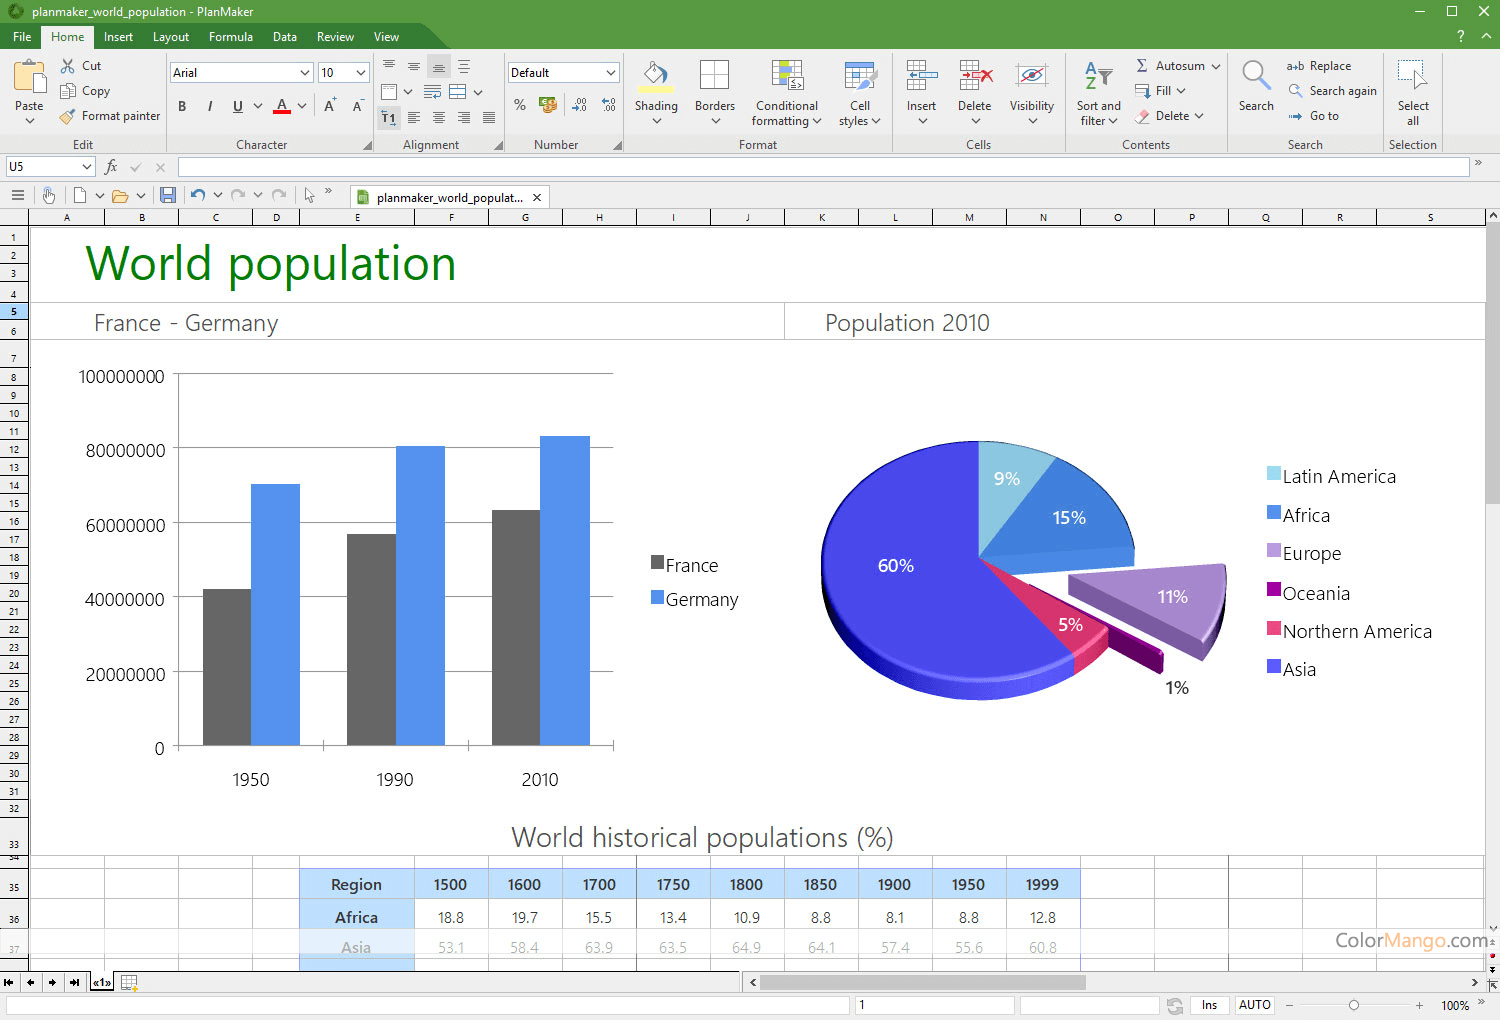This screenshot has width=1500, height=1020.
Task: Open the Search magnifier tool
Action: point(1256,78)
